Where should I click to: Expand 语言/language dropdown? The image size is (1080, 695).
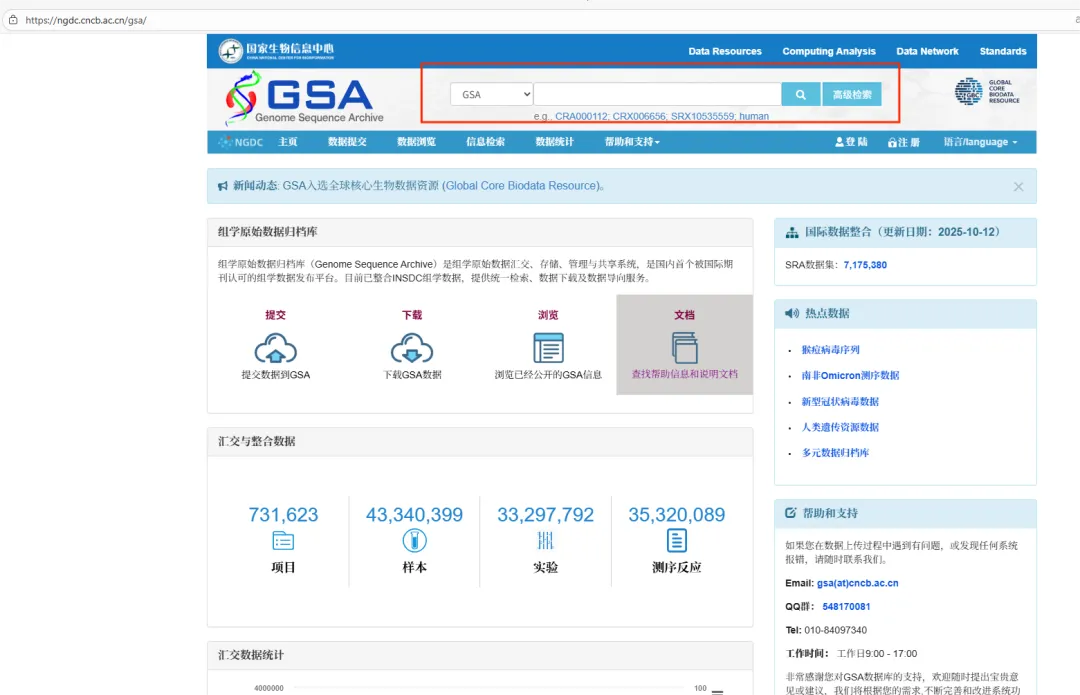coord(980,142)
